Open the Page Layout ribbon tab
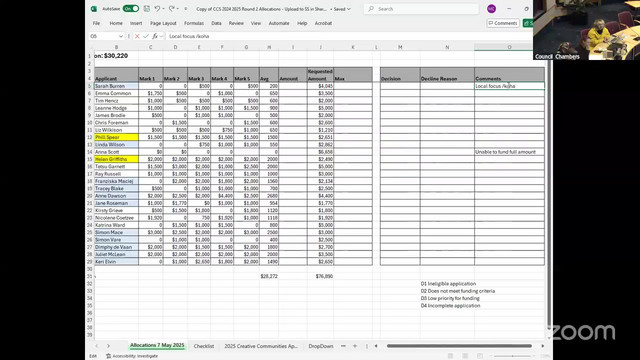 coord(163,23)
